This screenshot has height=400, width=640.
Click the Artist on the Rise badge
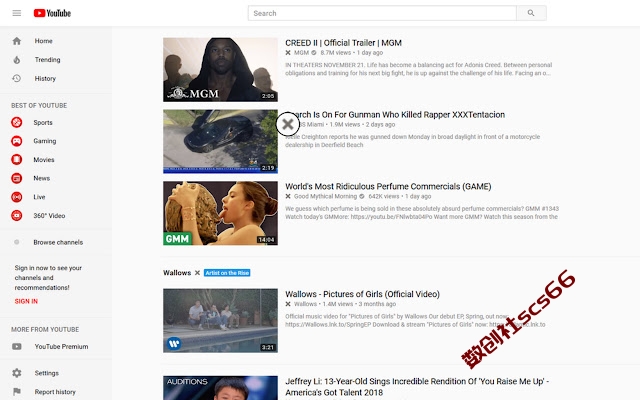point(227,273)
